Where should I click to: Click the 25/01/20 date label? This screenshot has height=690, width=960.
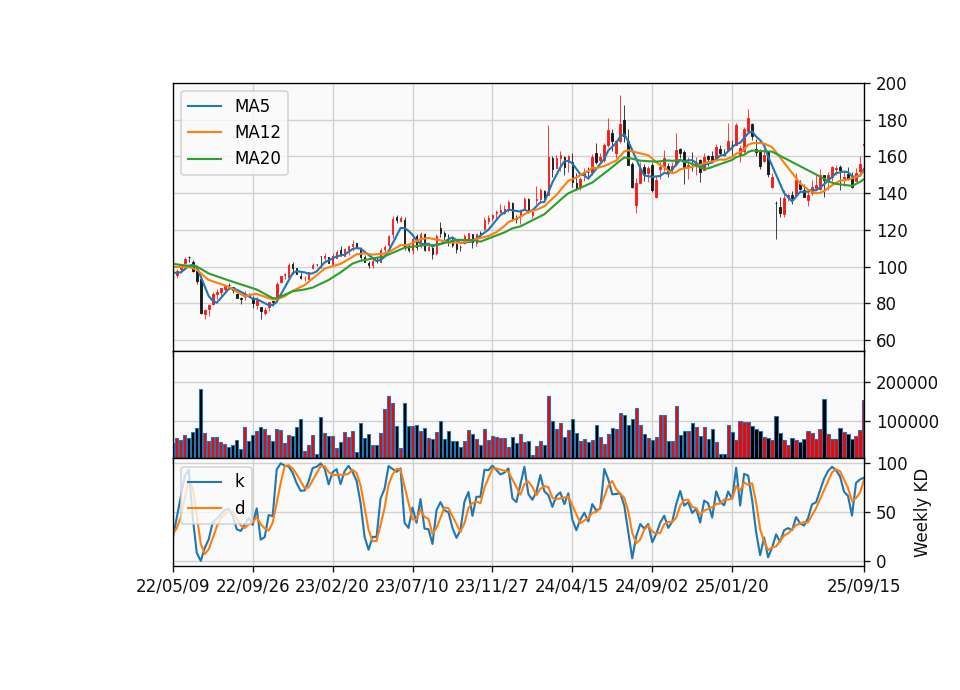[x=732, y=586]
